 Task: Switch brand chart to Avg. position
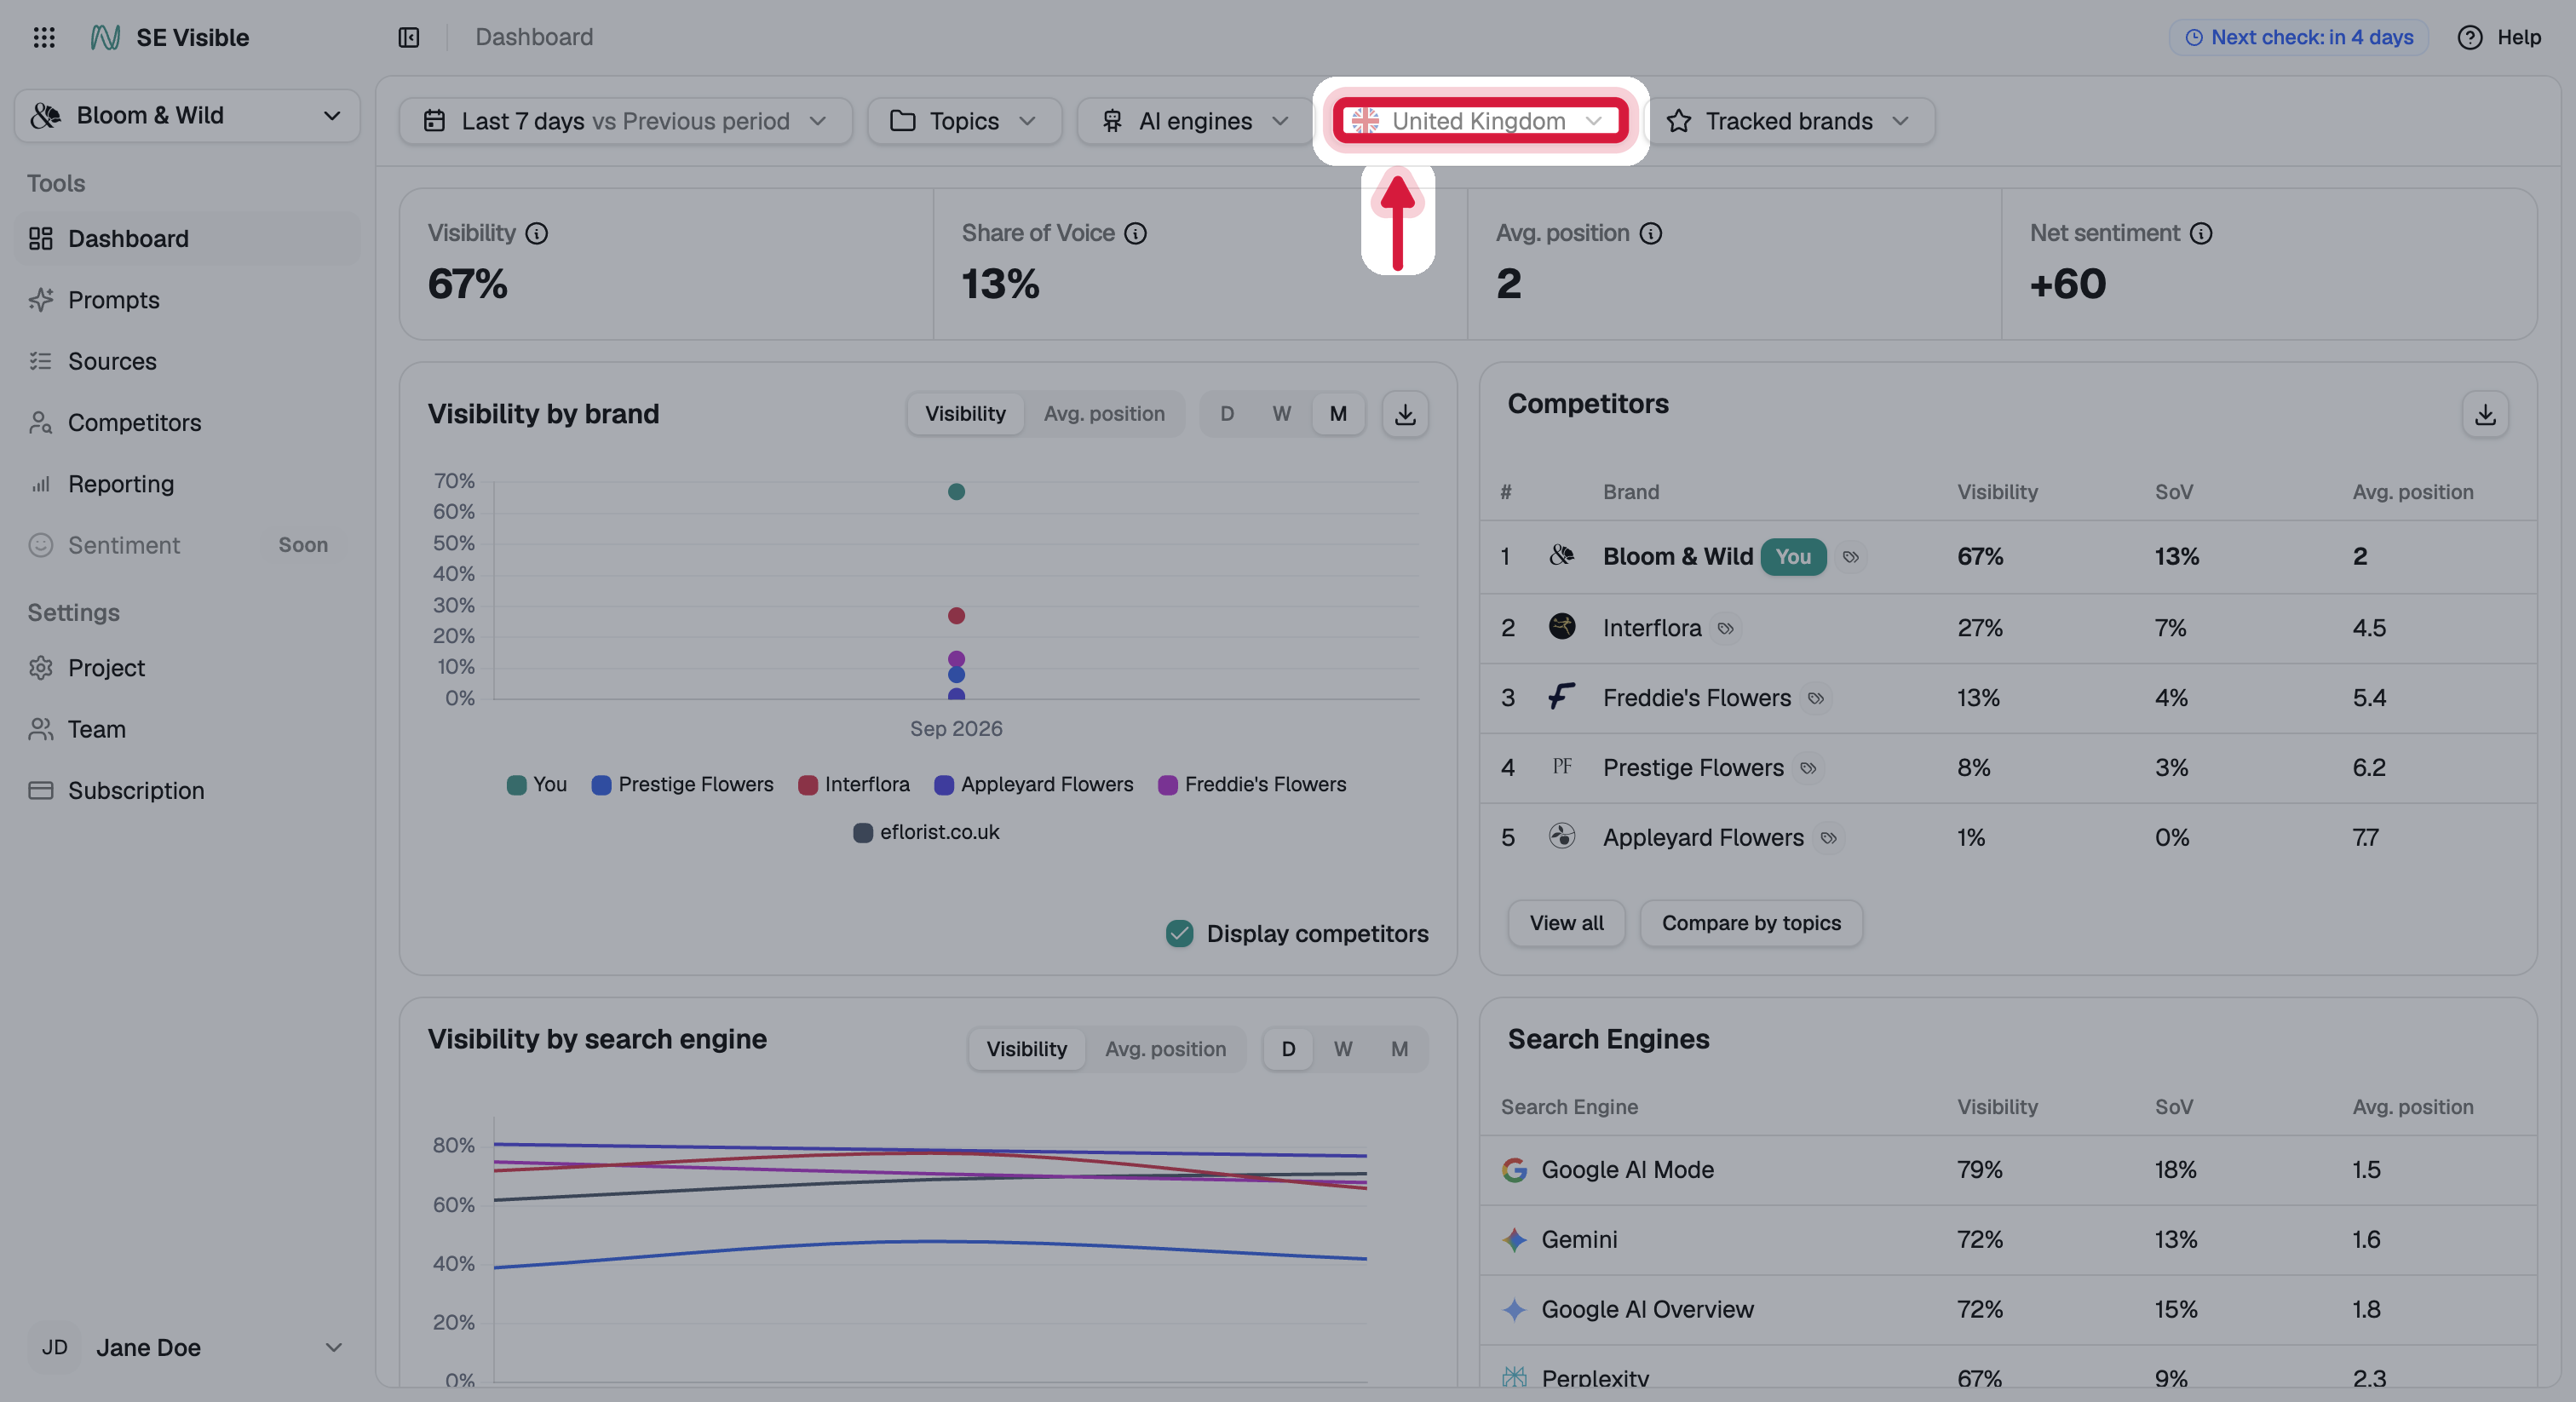pyautogui.click(x=1104, y=414)
